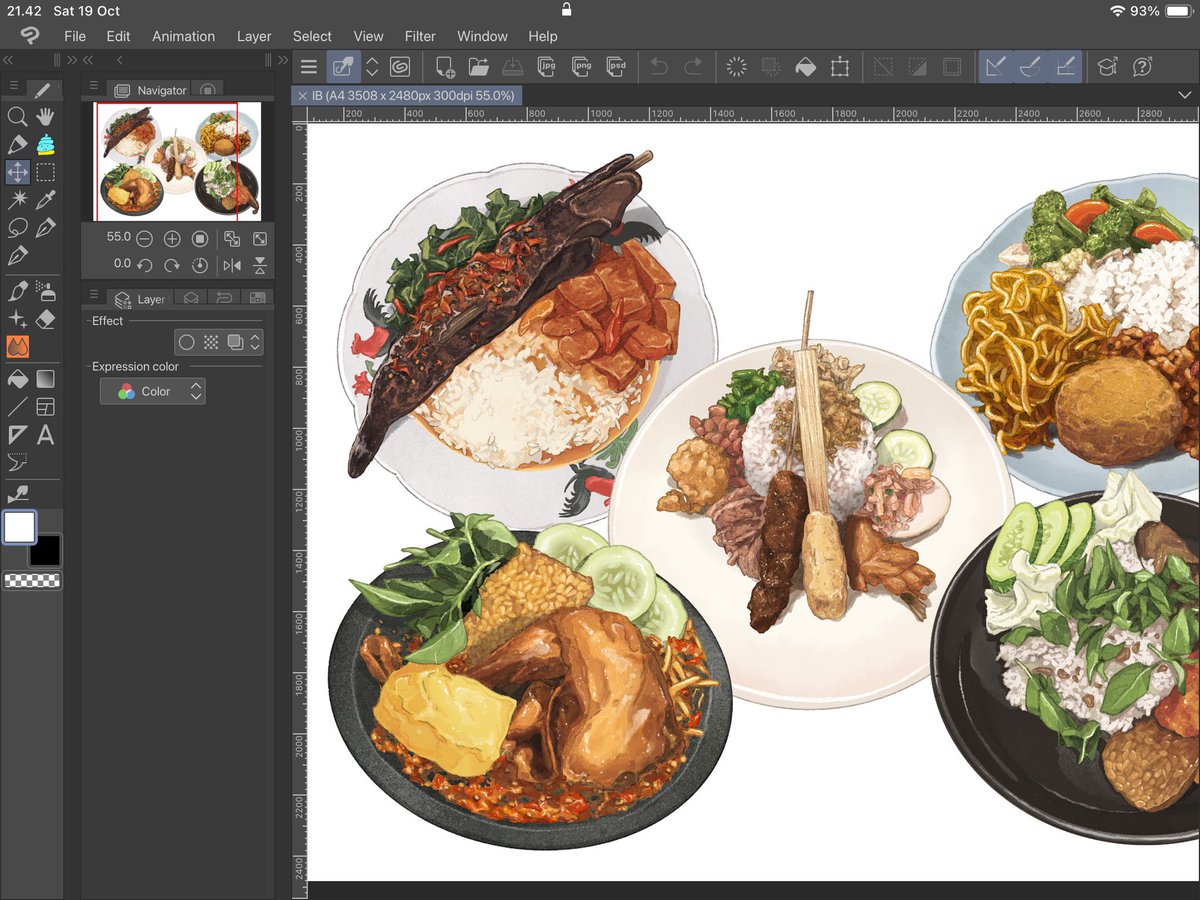Click the Open file folder icon

[478, 67]
